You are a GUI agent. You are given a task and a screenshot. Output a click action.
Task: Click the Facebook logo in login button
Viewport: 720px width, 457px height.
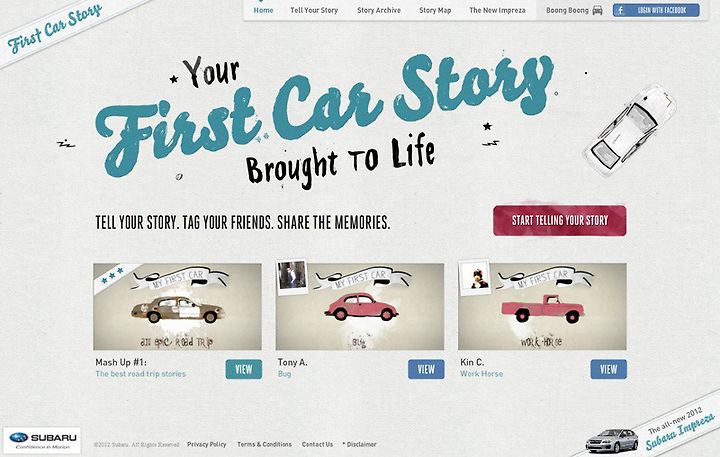click(620, 10)
